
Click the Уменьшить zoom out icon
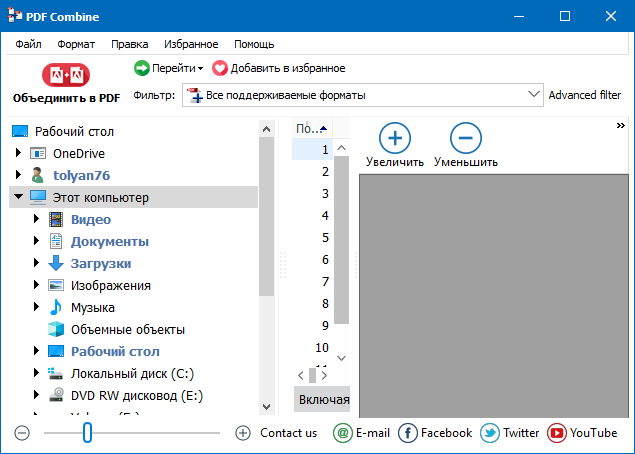point(465,138)
